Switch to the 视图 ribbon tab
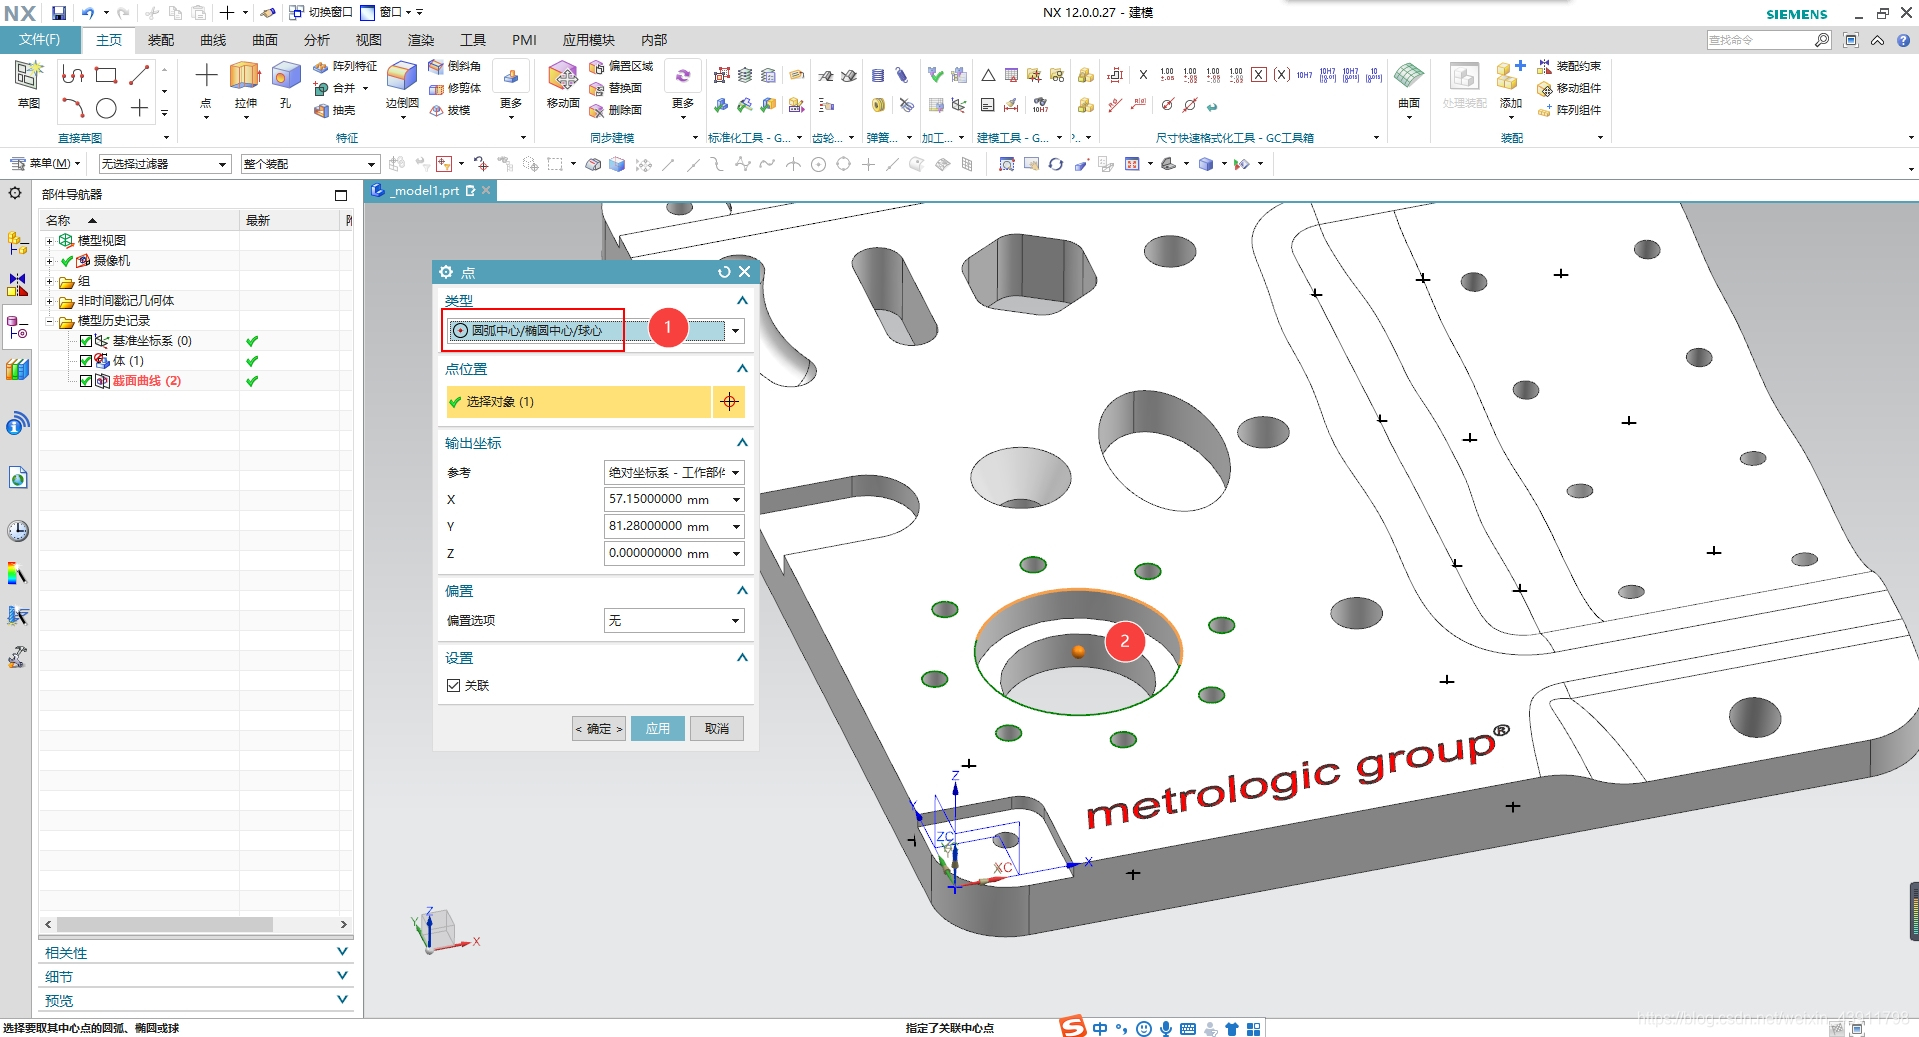This screenshot has height=1037, width=1919. [x=369, y=40]
